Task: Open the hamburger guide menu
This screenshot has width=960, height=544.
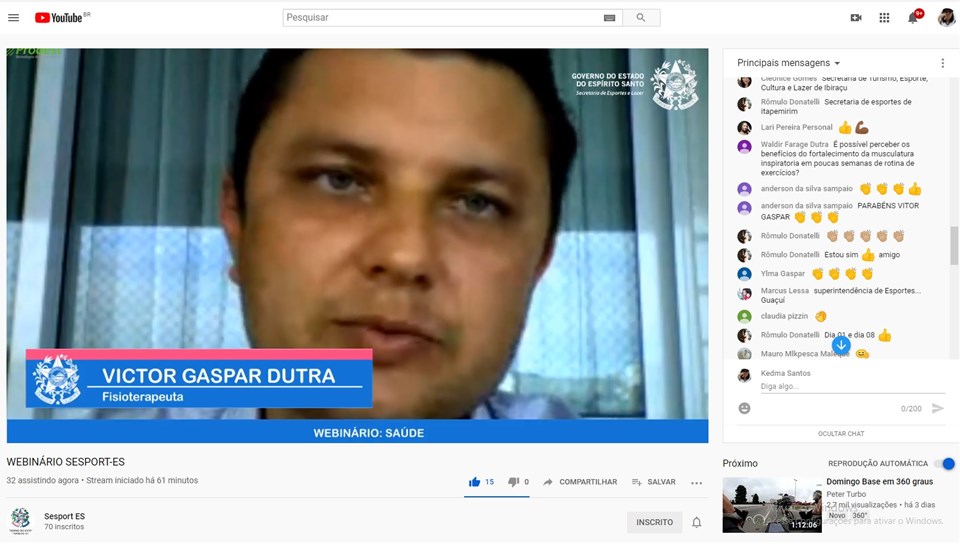Action: pyautogui.click(x=14, y=18)
